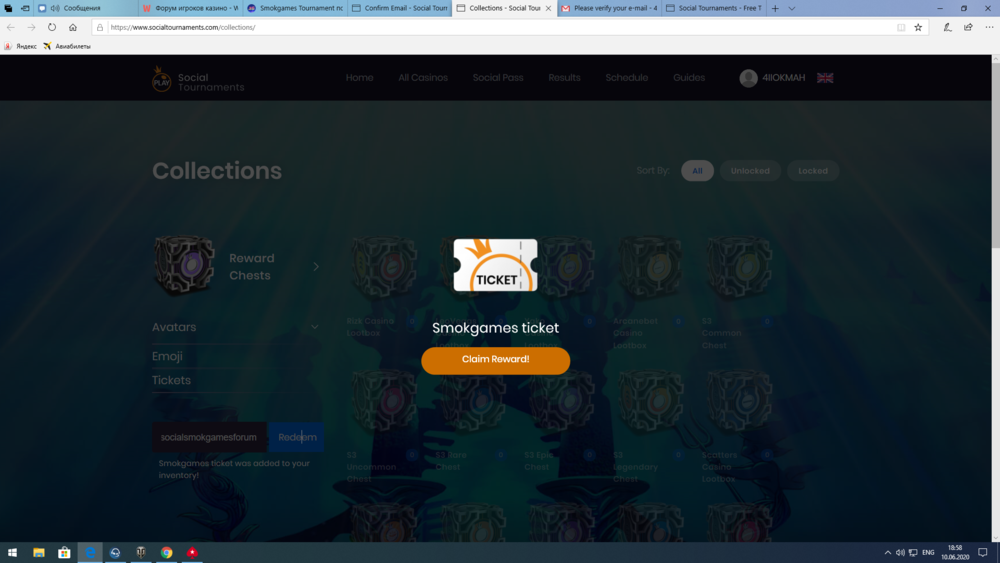Click the promo code input field
Screen dimensions: 1000x563
pos(209,437)
